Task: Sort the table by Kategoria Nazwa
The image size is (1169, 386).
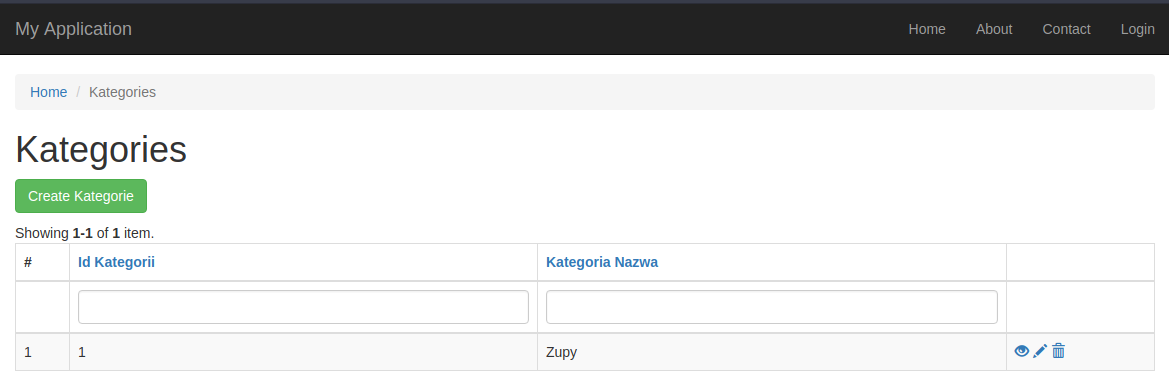Action: point(602,262)
